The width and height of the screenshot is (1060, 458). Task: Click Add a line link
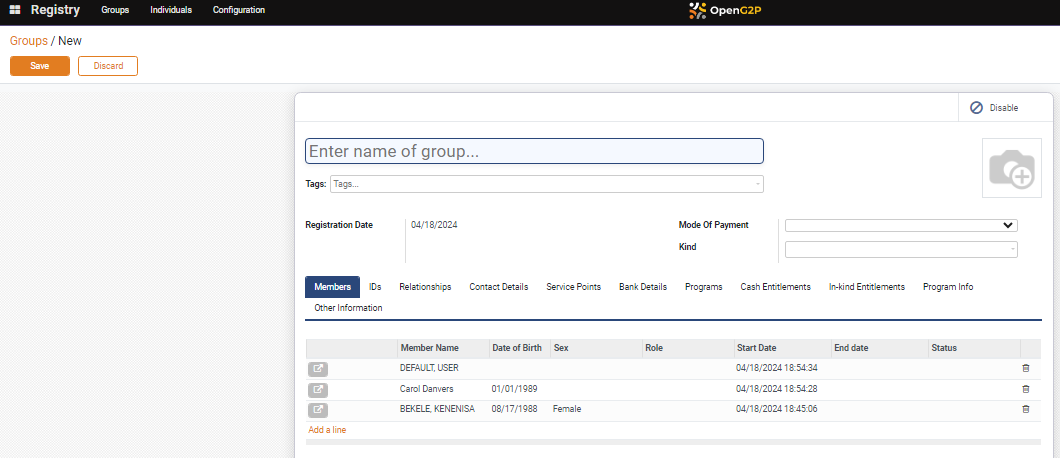tap(327, 430)
